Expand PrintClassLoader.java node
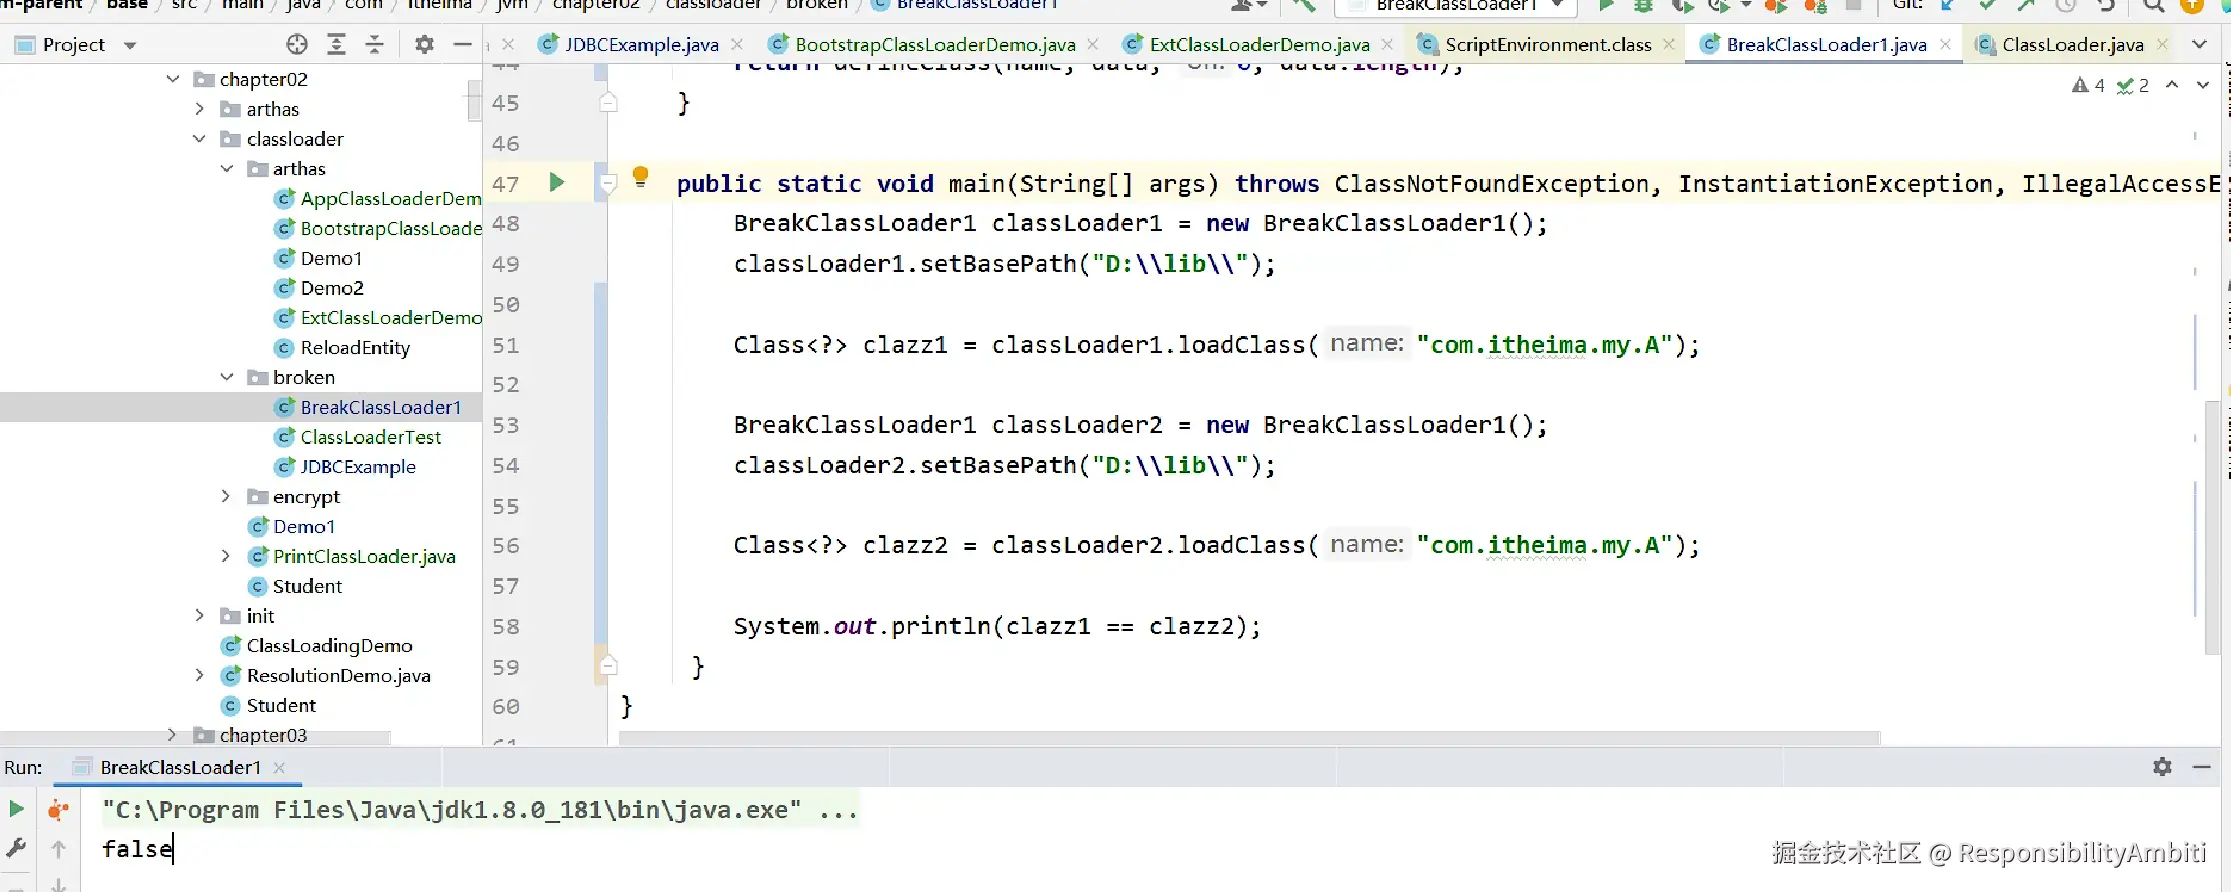Viewport: 2231px width, 892px height. click(x=226, y=556)
